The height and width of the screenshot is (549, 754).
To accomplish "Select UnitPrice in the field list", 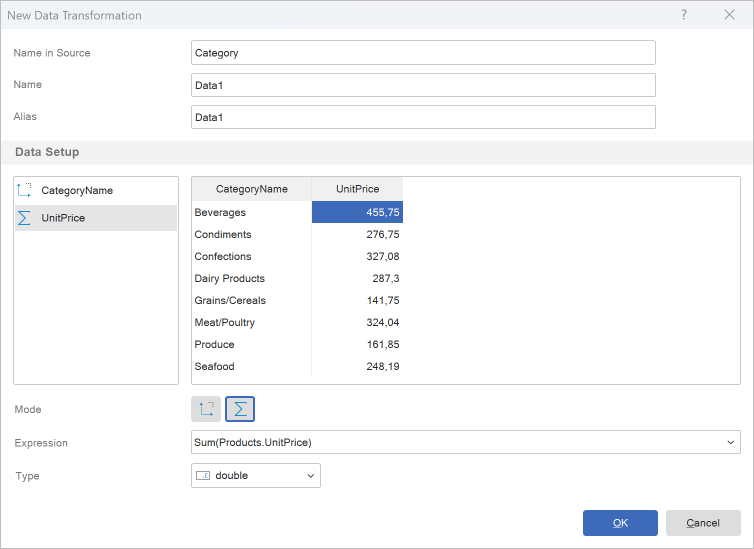I will tap(63, 218).
